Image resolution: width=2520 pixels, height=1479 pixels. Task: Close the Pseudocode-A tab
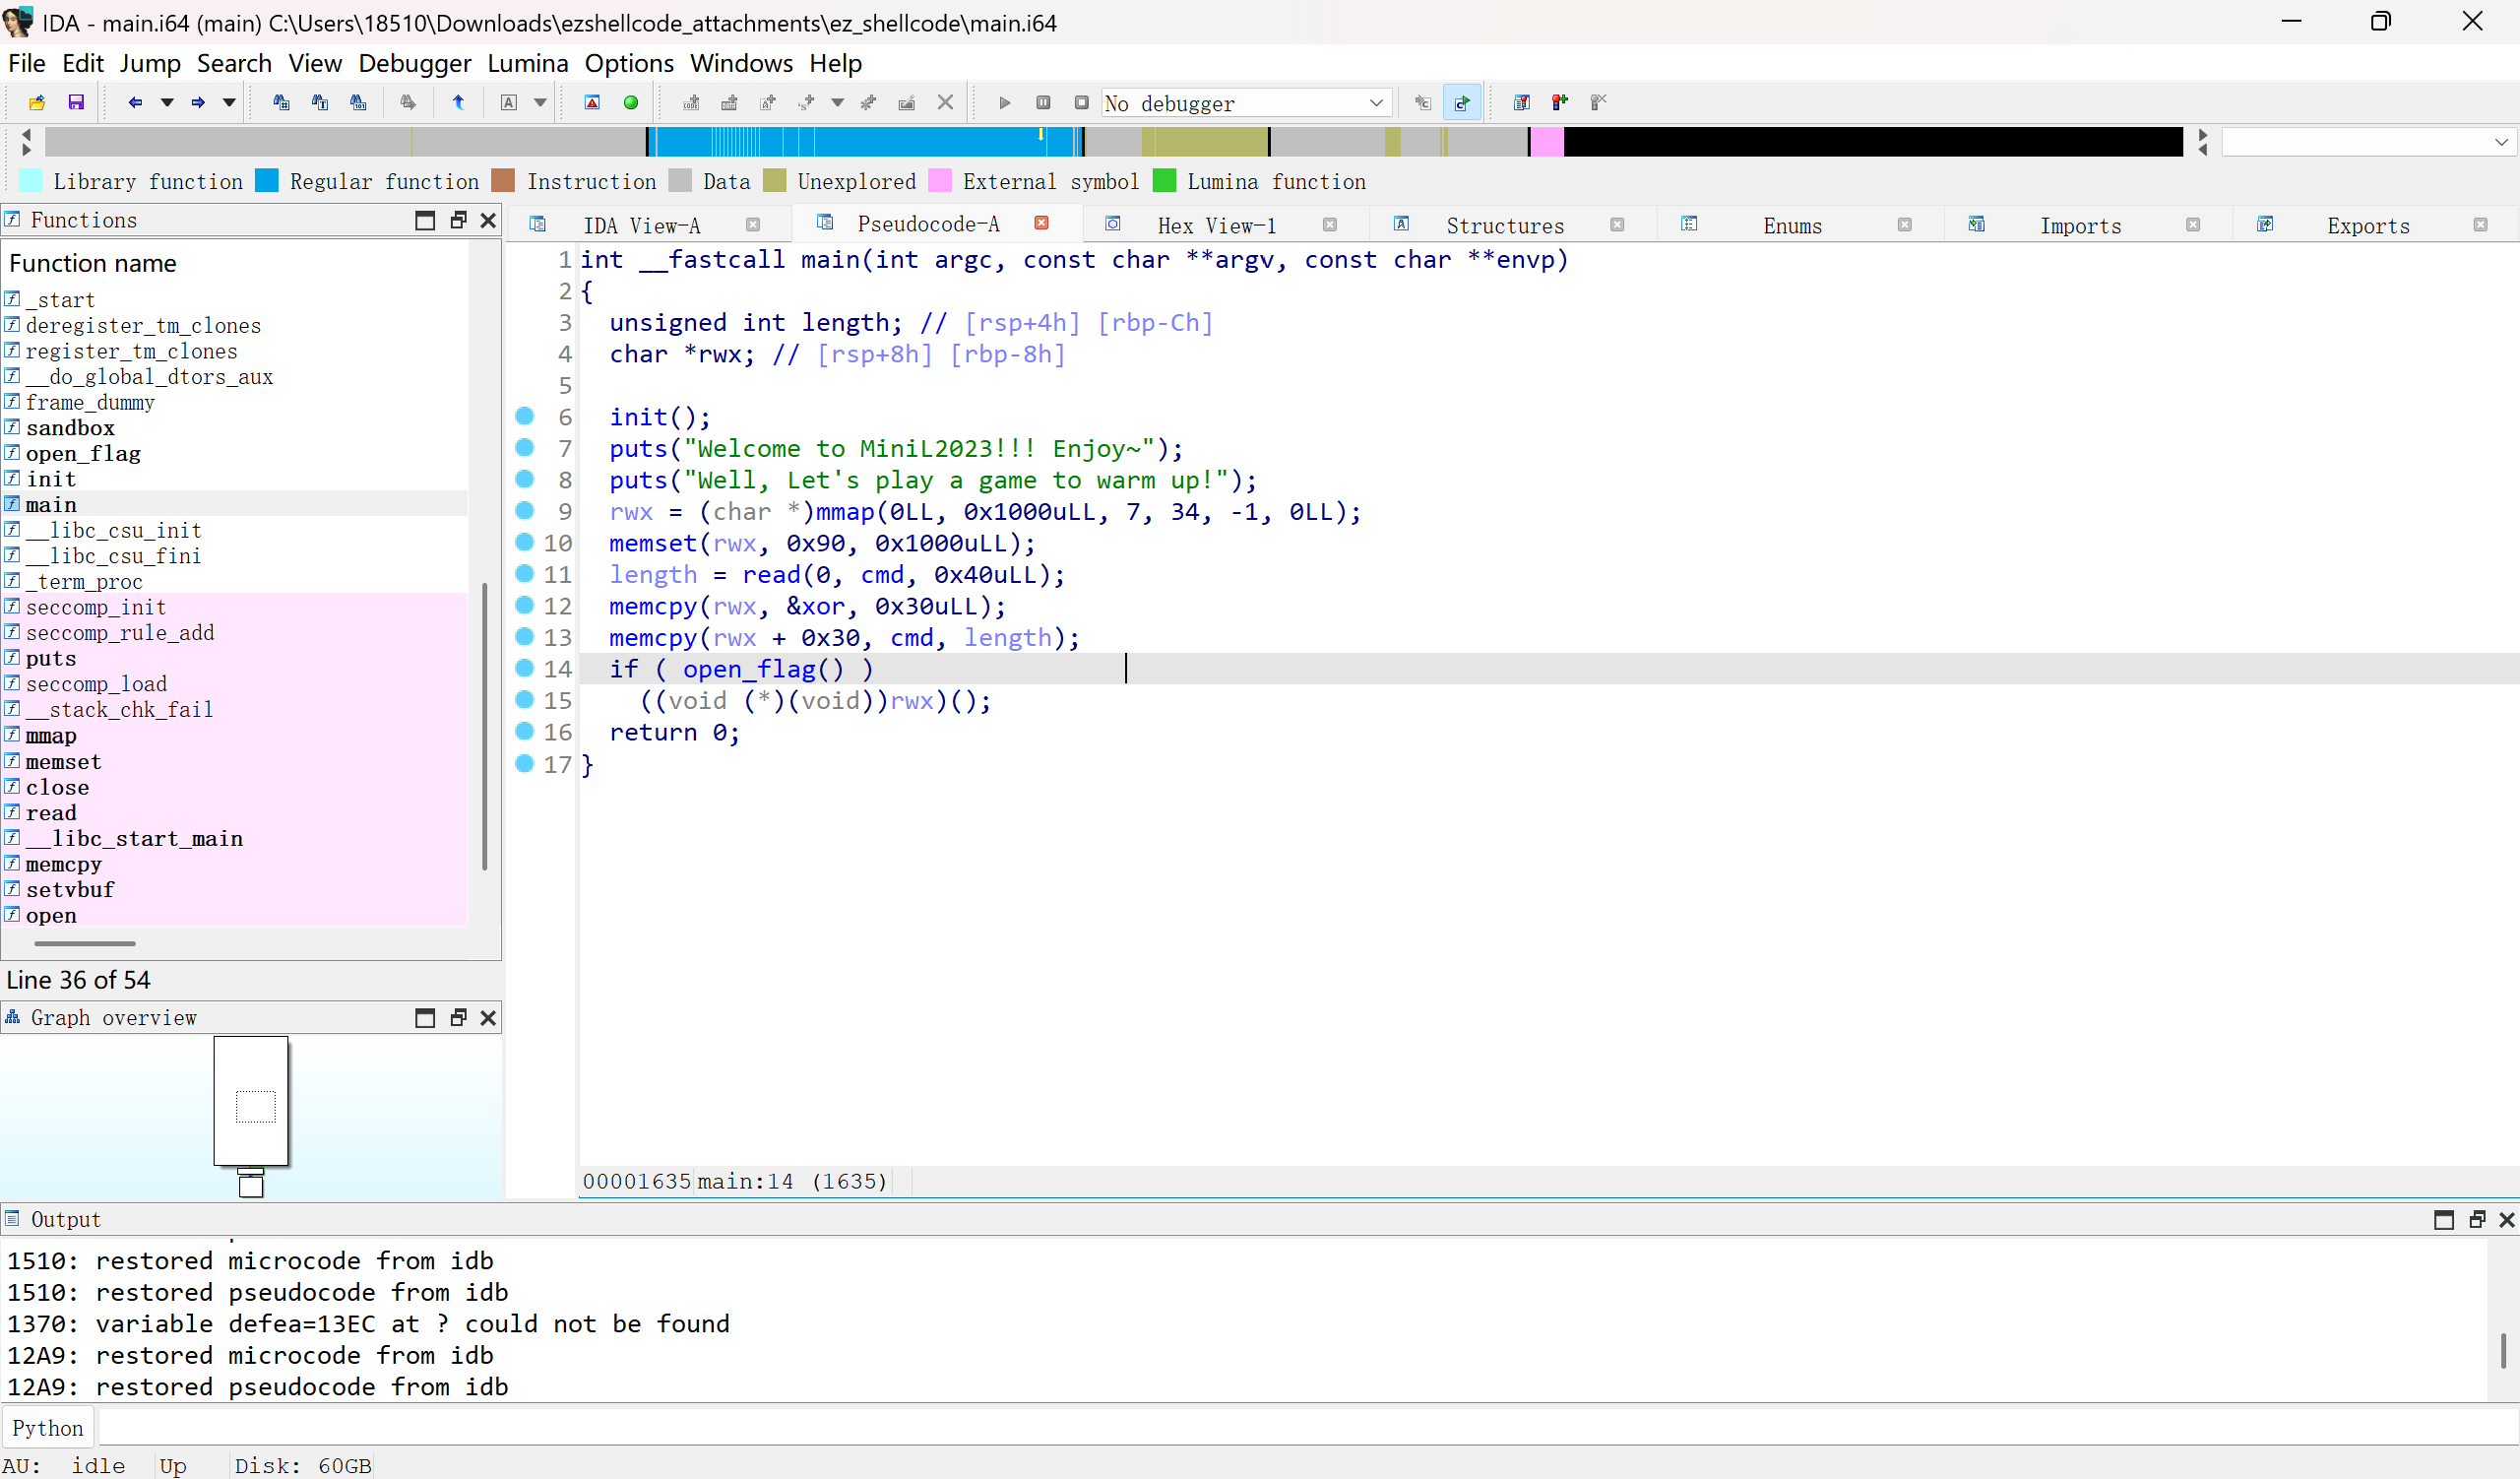1041,223
